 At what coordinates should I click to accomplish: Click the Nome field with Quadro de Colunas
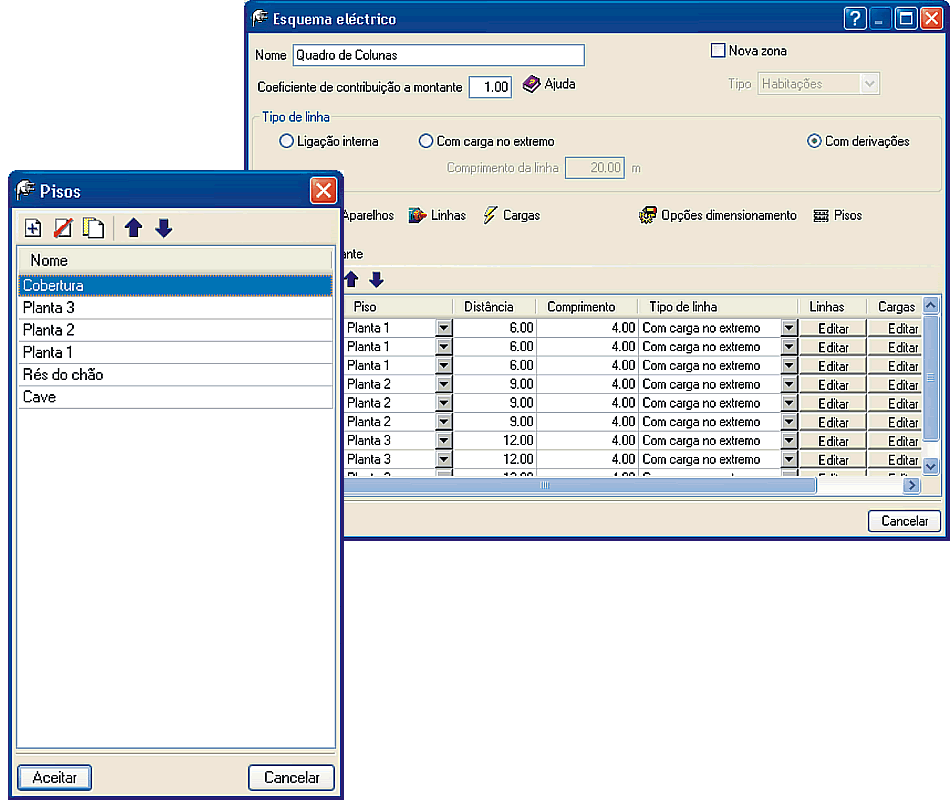tap(439, 55)
